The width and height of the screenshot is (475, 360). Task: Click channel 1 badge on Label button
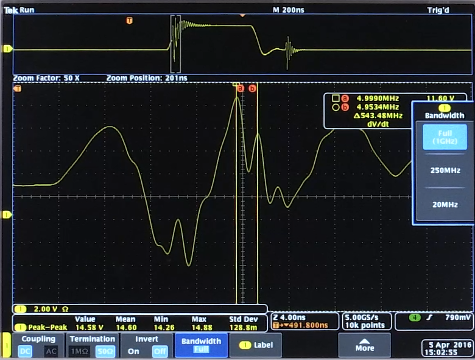pos(245,345)
